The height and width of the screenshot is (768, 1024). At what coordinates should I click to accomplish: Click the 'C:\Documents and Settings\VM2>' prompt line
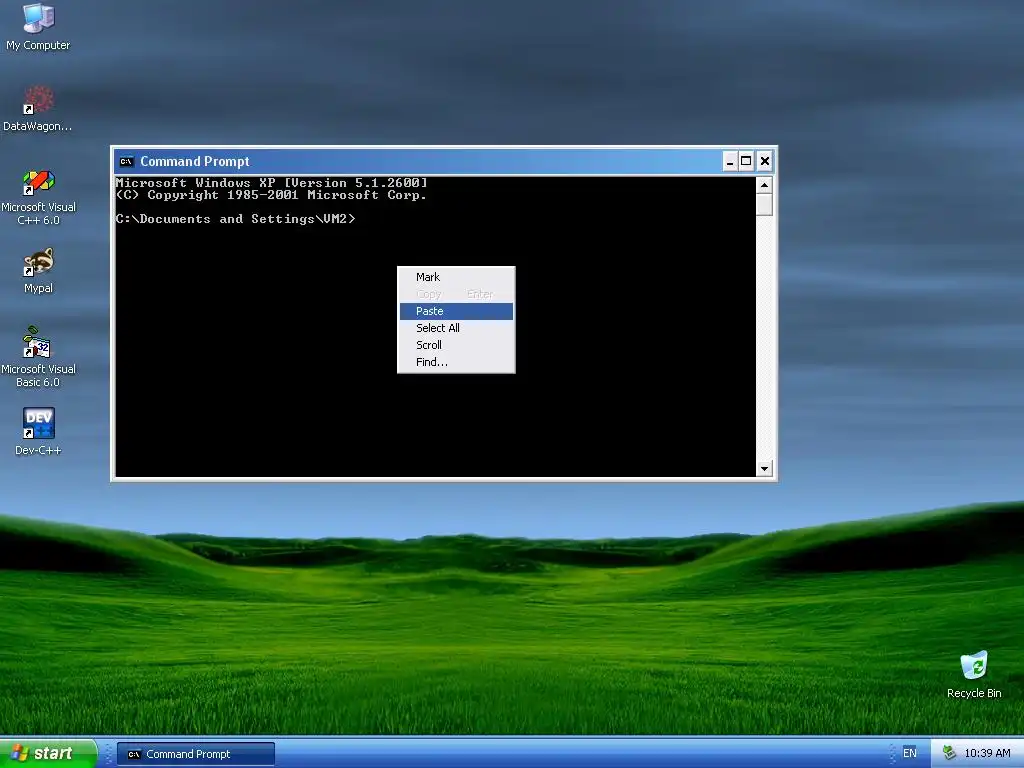point(236,219)
